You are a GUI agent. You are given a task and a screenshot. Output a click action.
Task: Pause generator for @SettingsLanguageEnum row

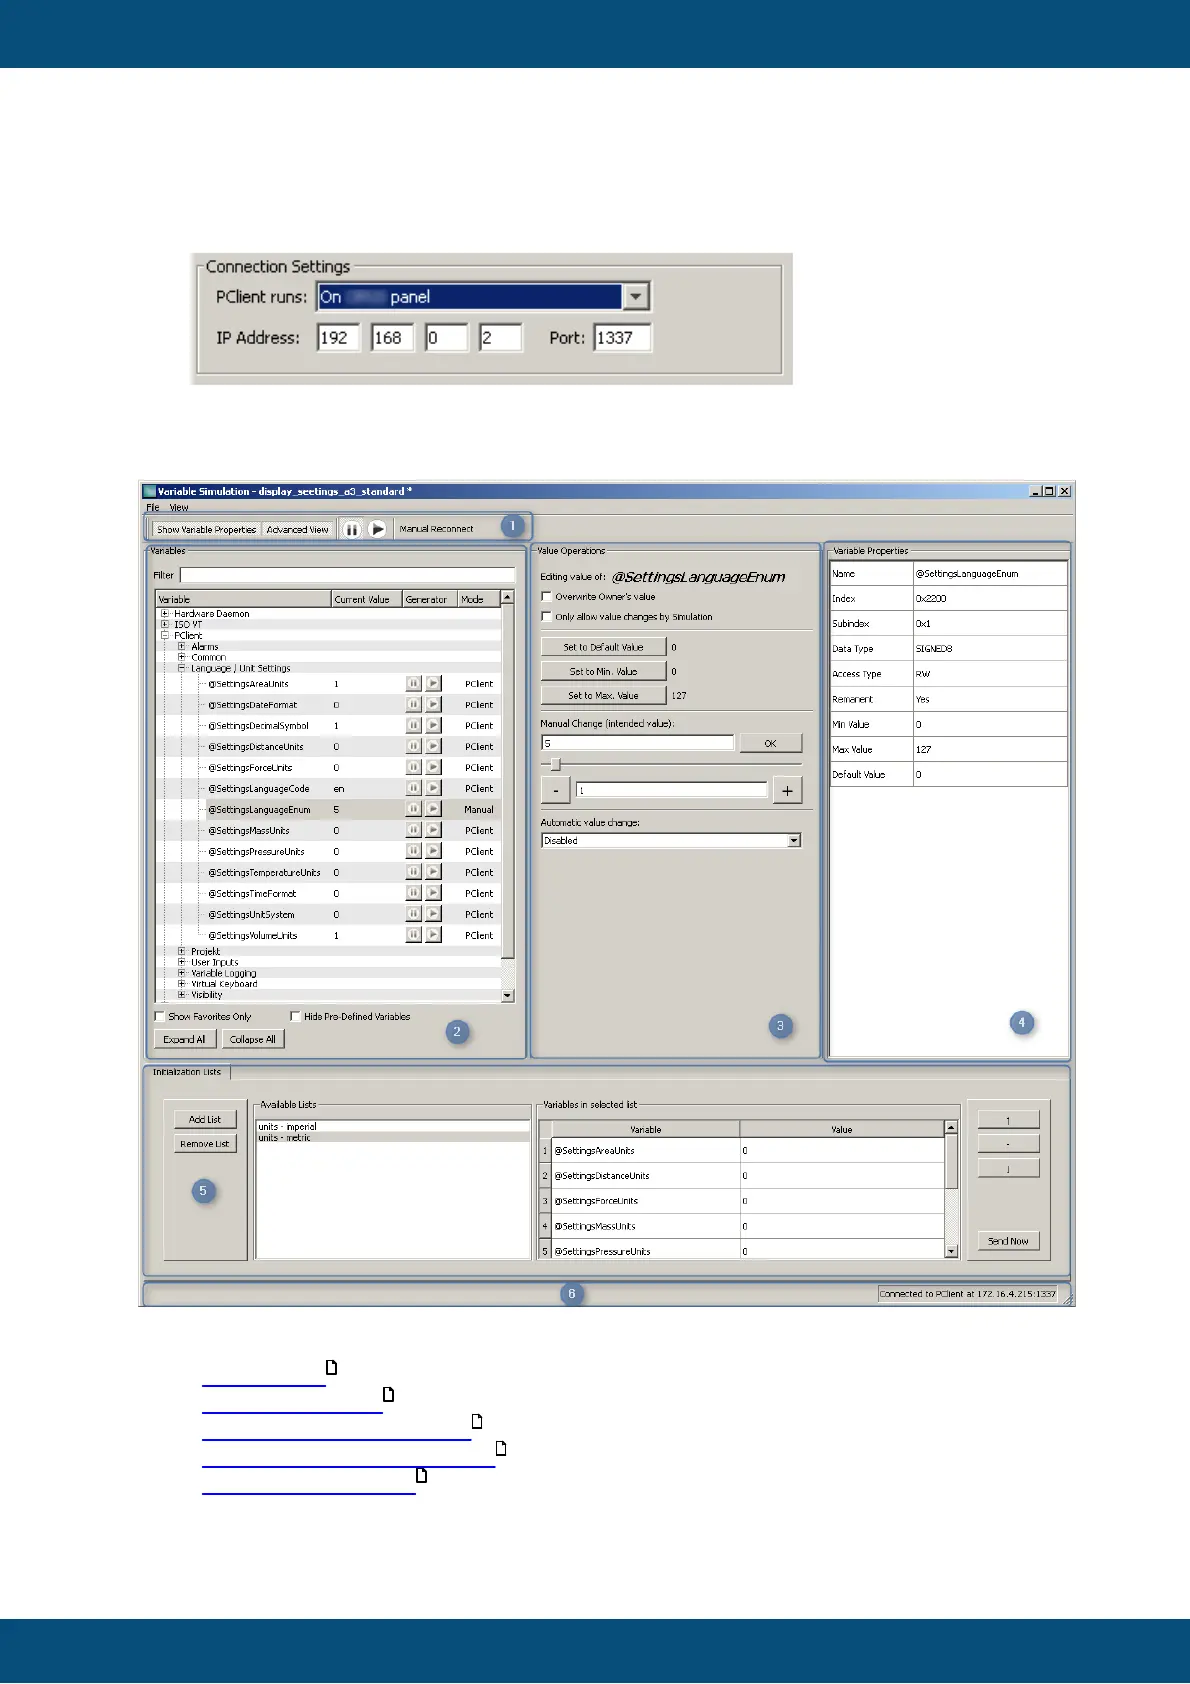pos(413,809)
